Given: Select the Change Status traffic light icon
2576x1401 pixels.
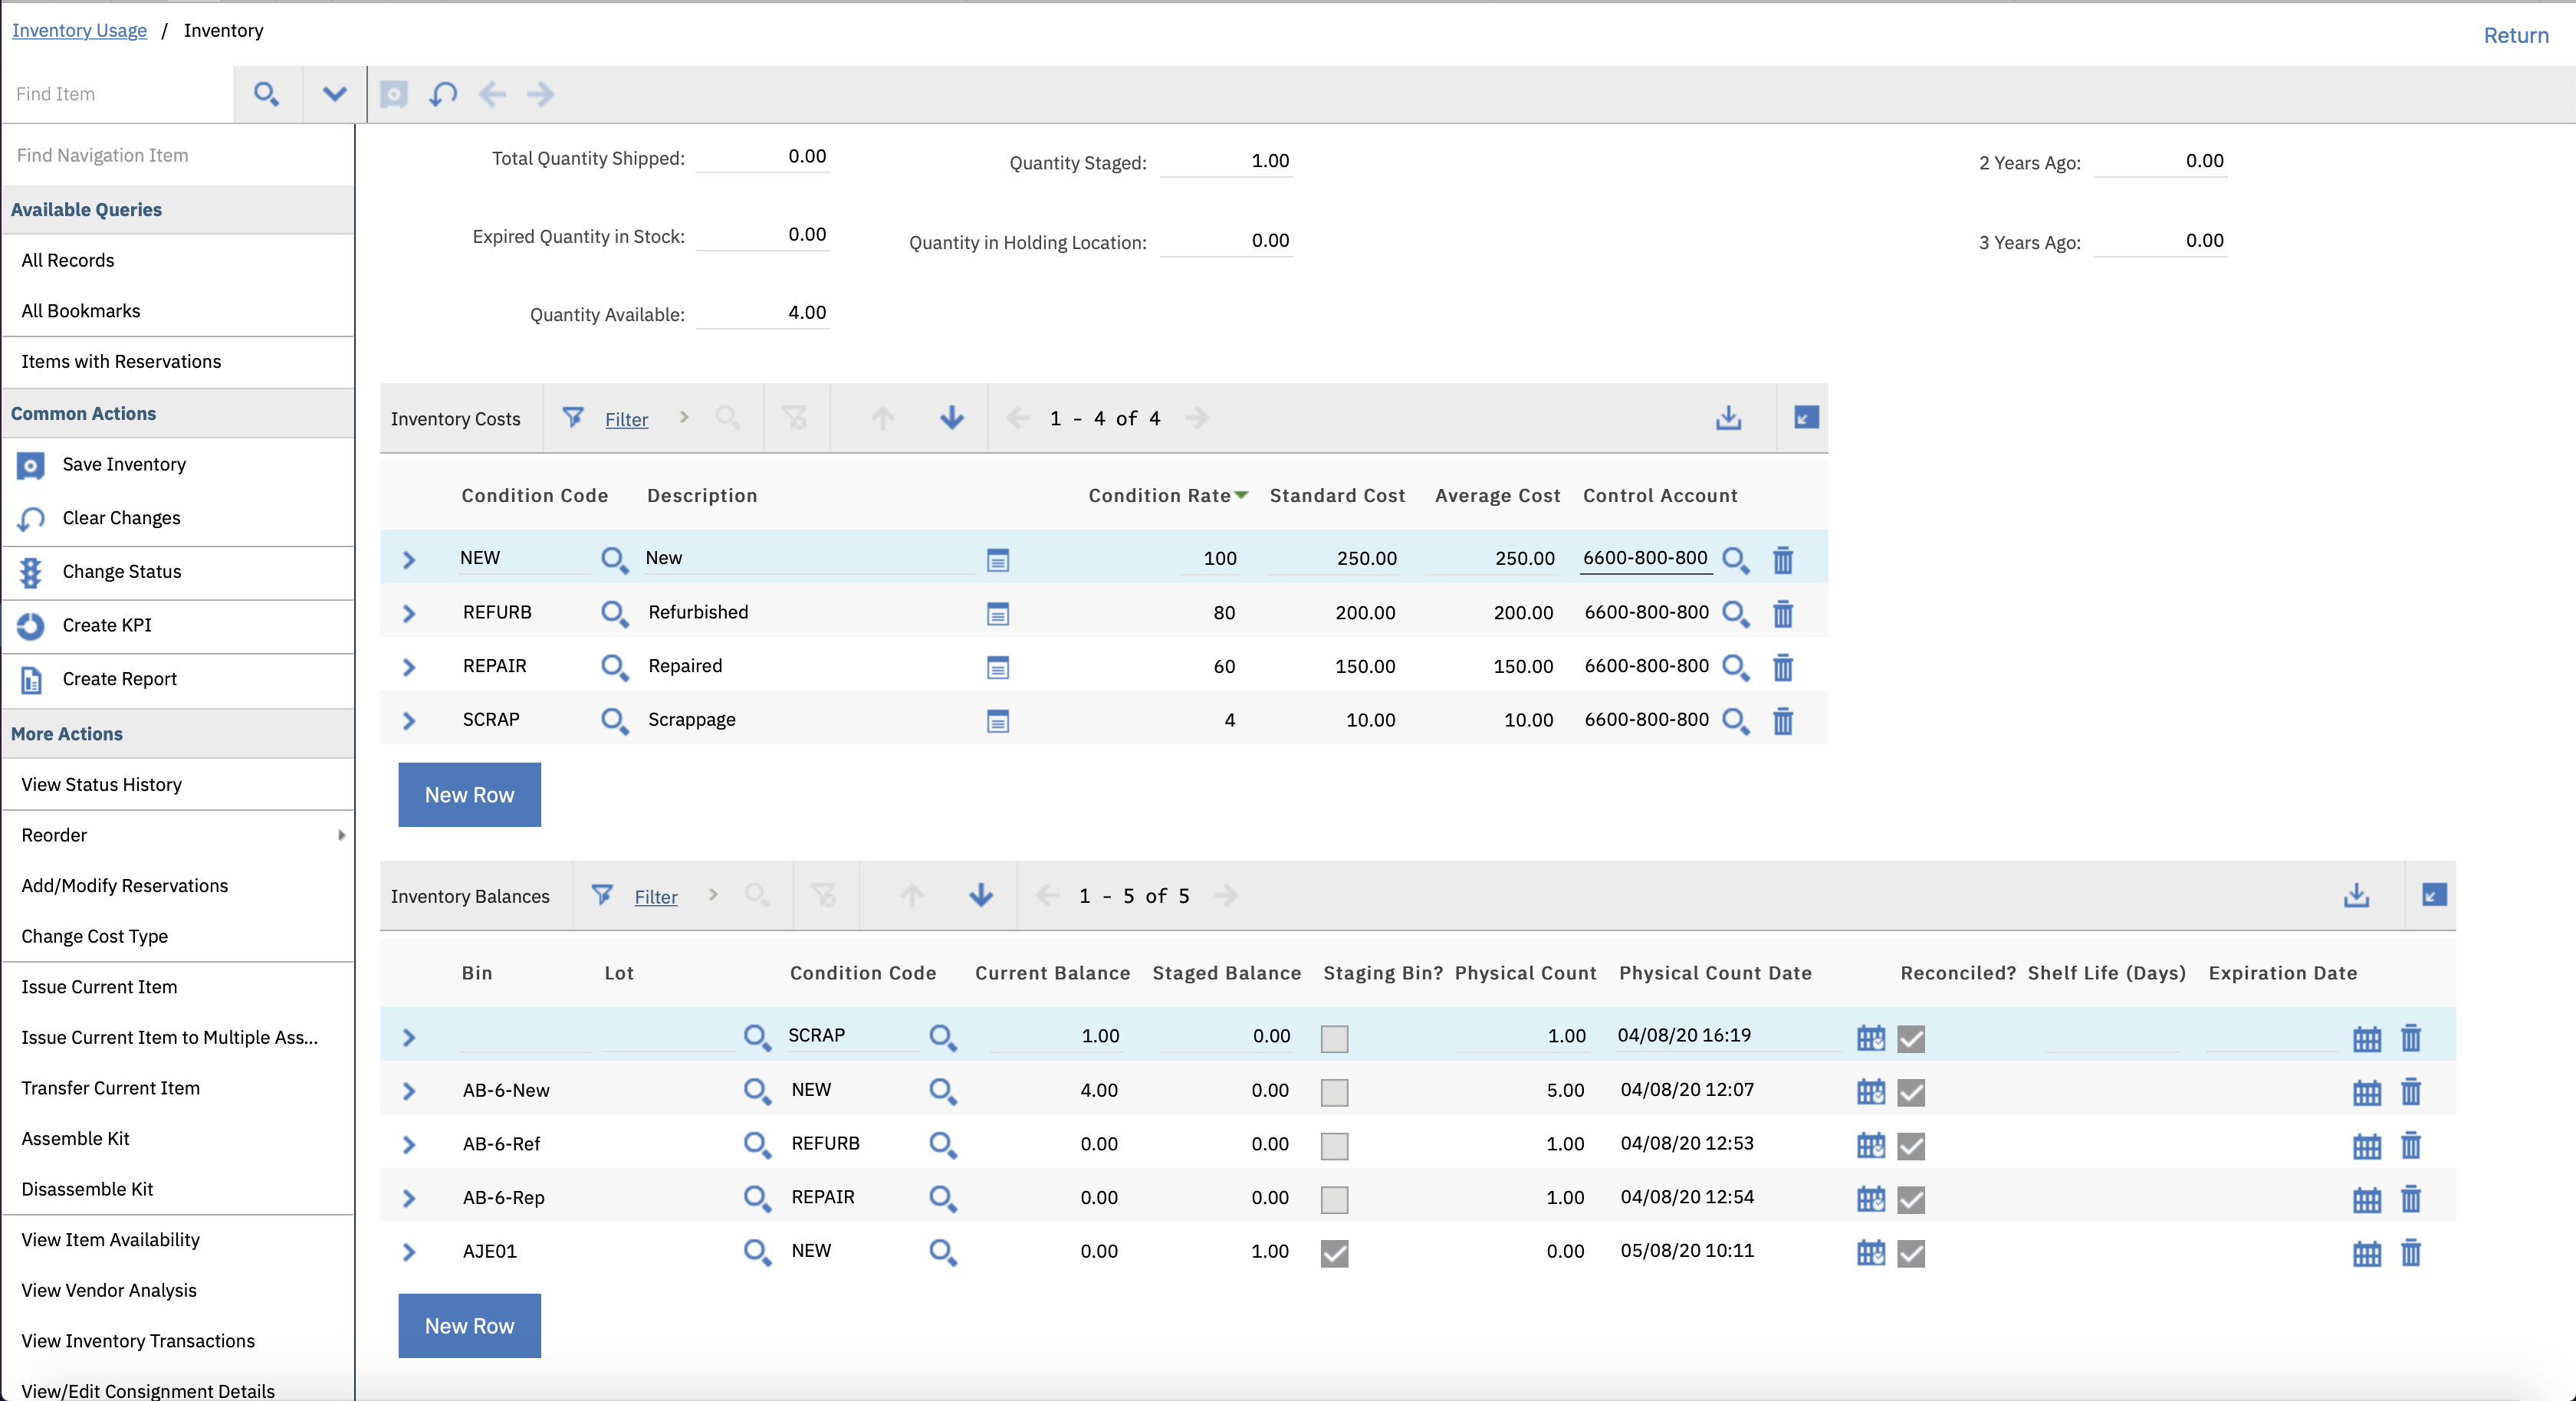Looking at the screenshot, I should (30, 572).
